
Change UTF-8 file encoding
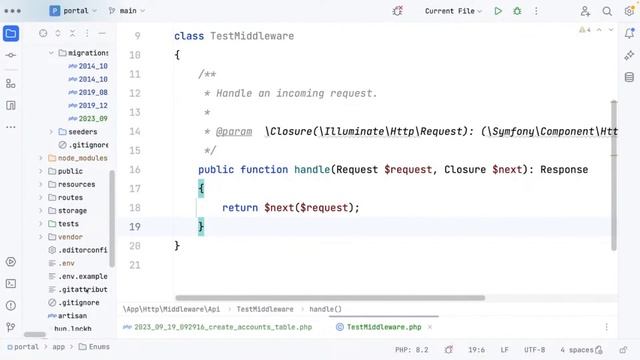click(534, 350)
